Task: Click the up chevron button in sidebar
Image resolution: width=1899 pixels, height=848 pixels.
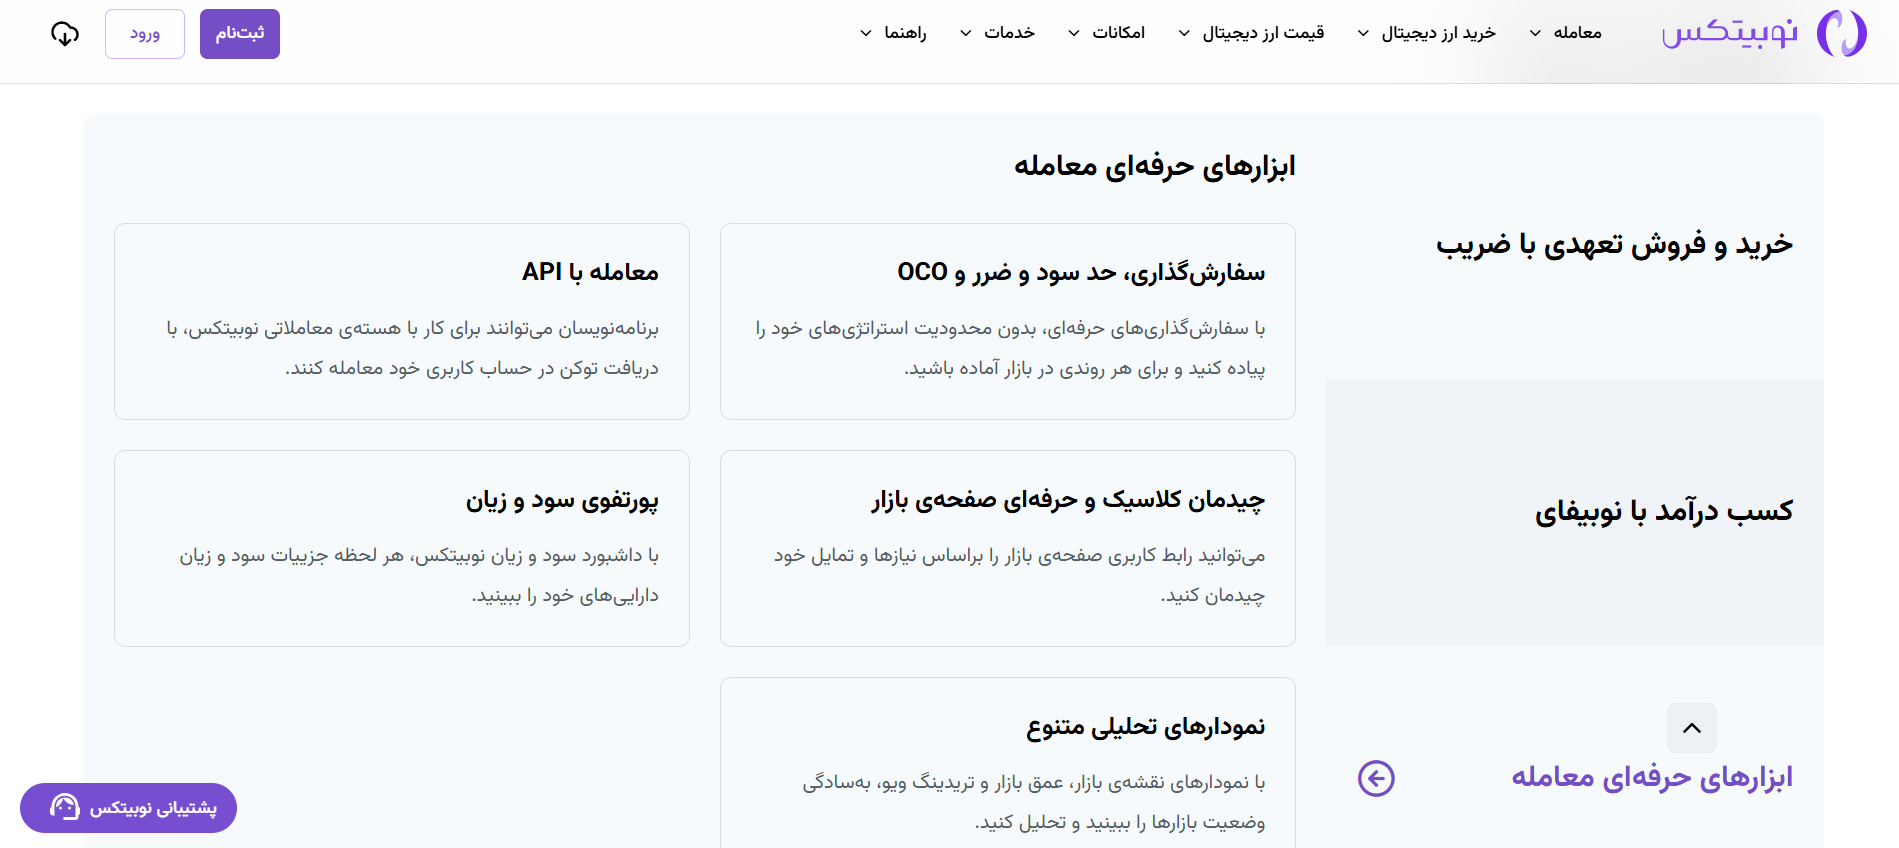Action: pyautogui.click(x=1692, y=728)
